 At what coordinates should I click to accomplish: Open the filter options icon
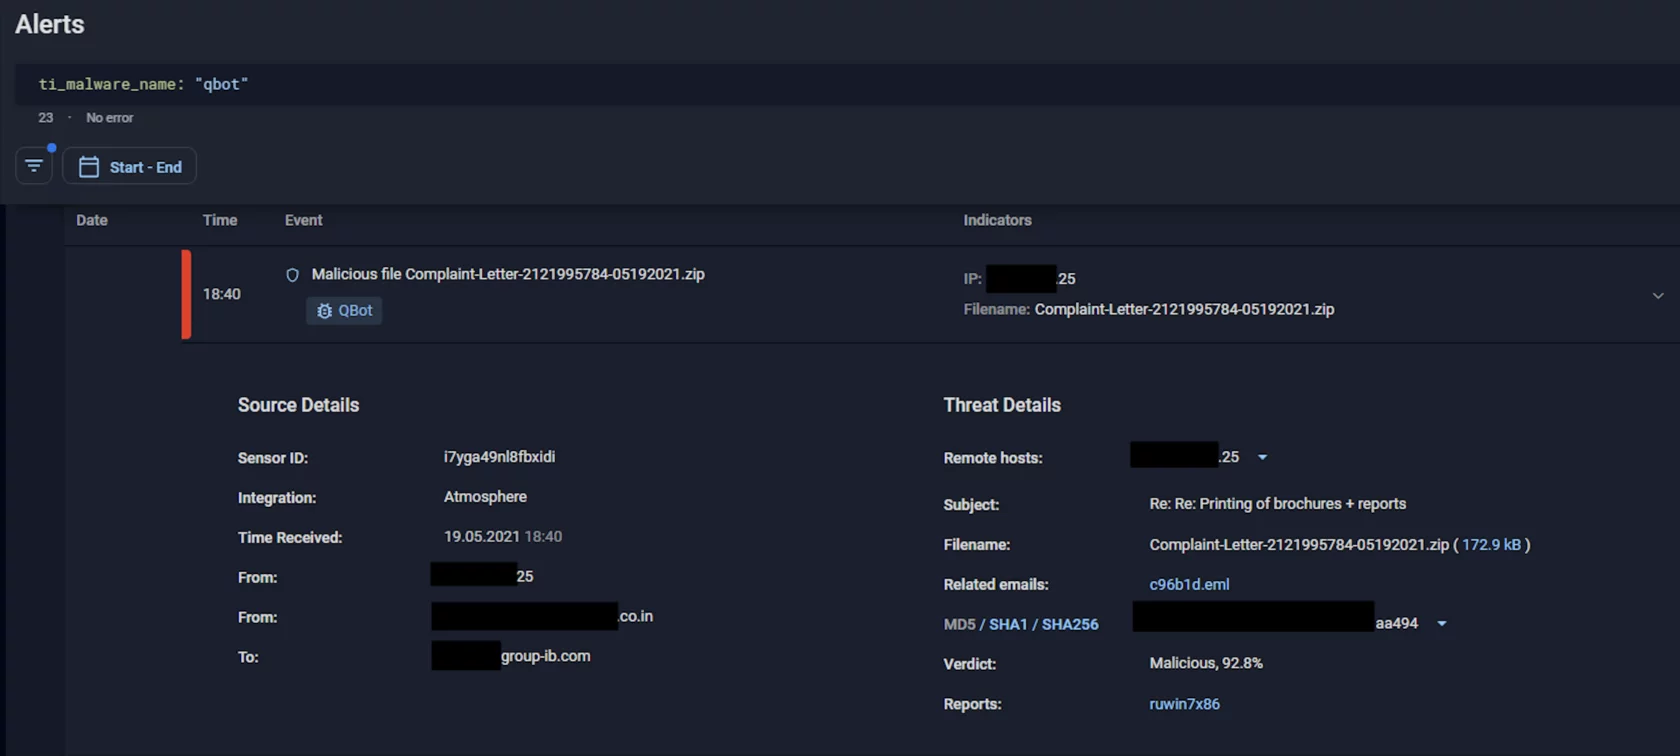[x=34, y=166]
